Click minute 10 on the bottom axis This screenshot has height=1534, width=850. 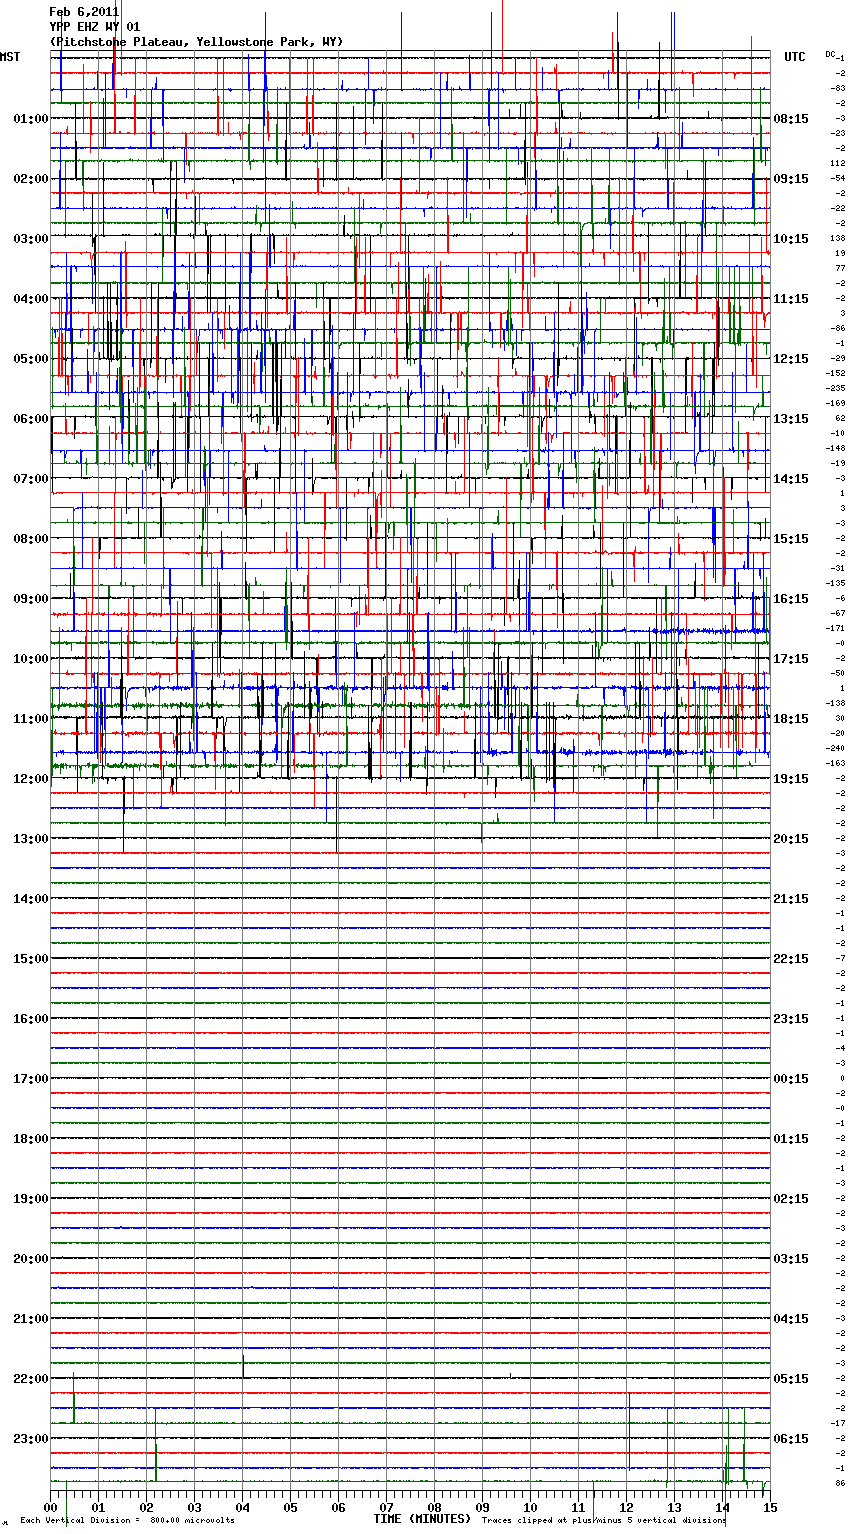click(530, 1507)
